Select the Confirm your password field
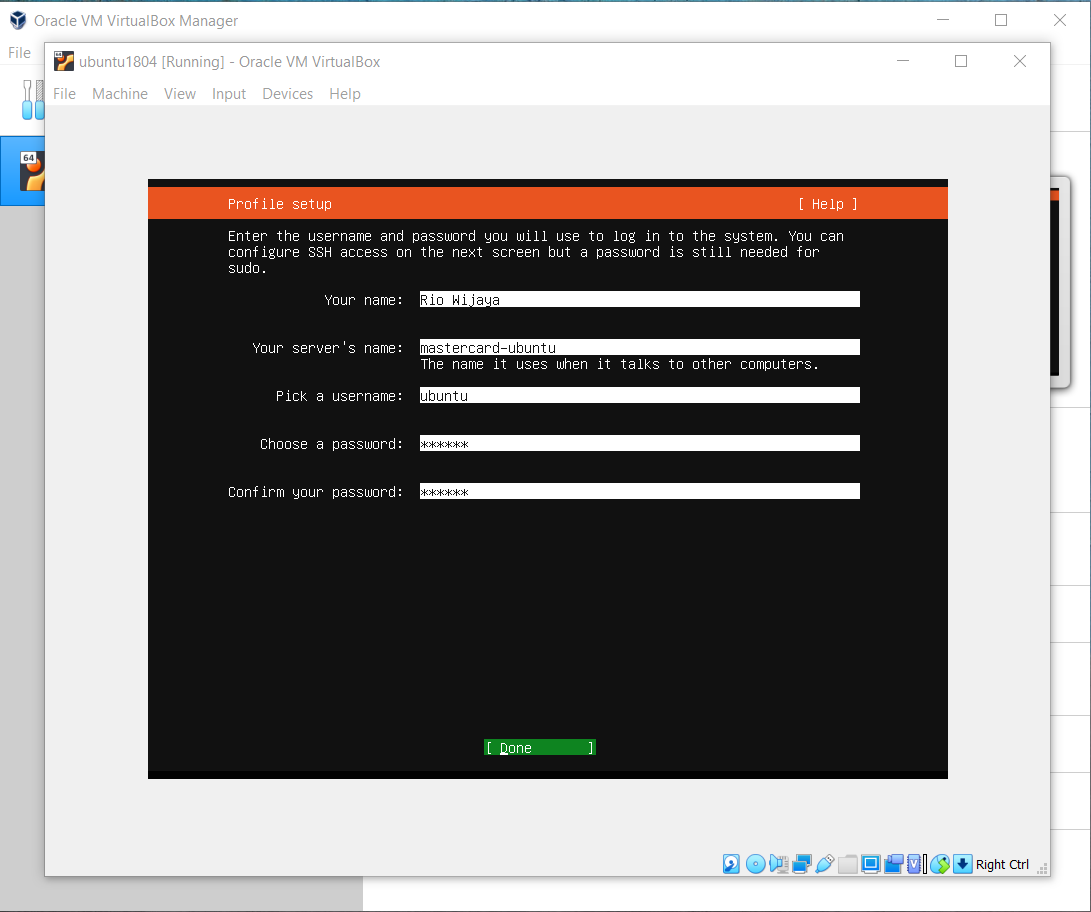This screenshot has height=912, width=1091. point(639,492)
